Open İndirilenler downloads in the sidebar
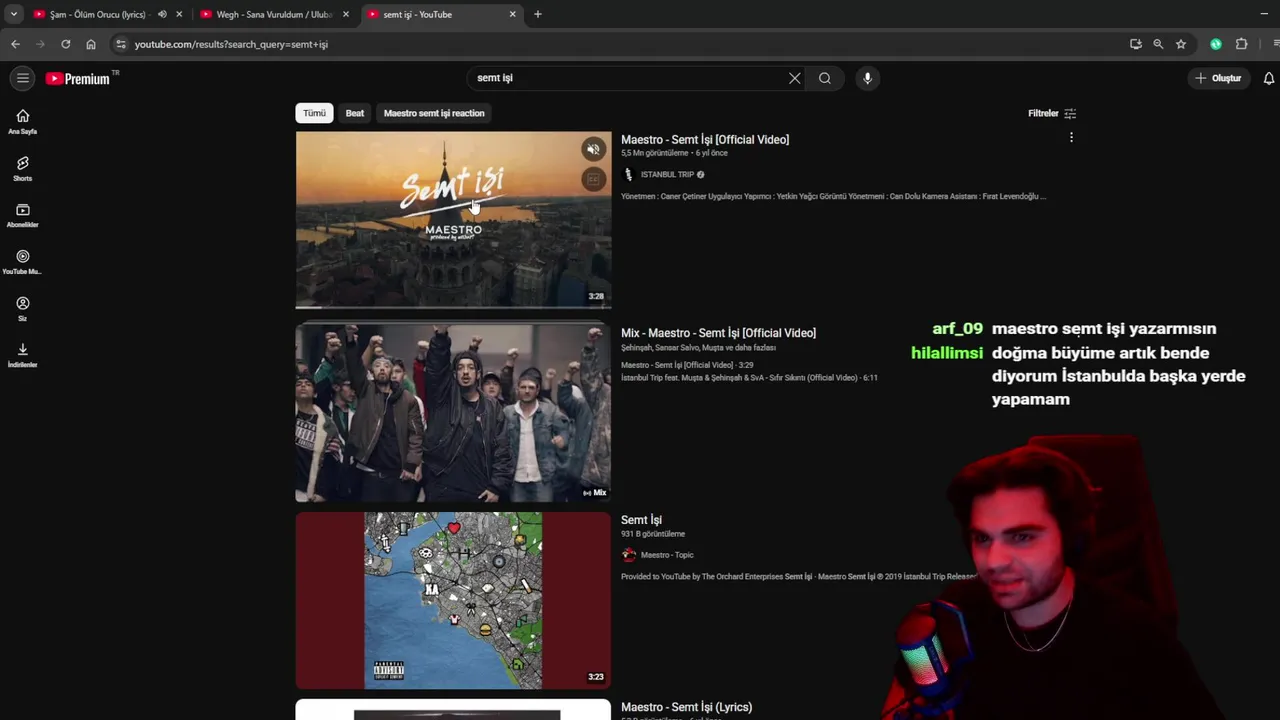Image resolution: width=1280 pixels, height=720 pixels. tap(22, 355)
